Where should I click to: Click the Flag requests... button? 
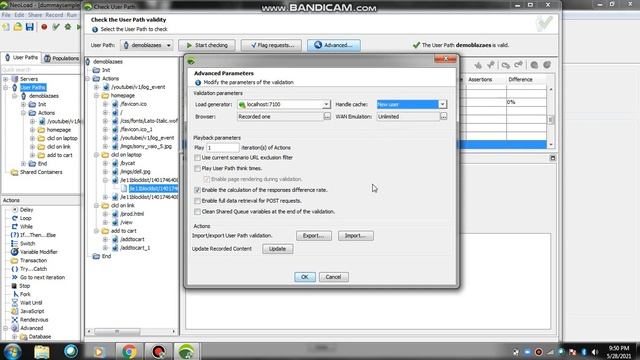271,45
